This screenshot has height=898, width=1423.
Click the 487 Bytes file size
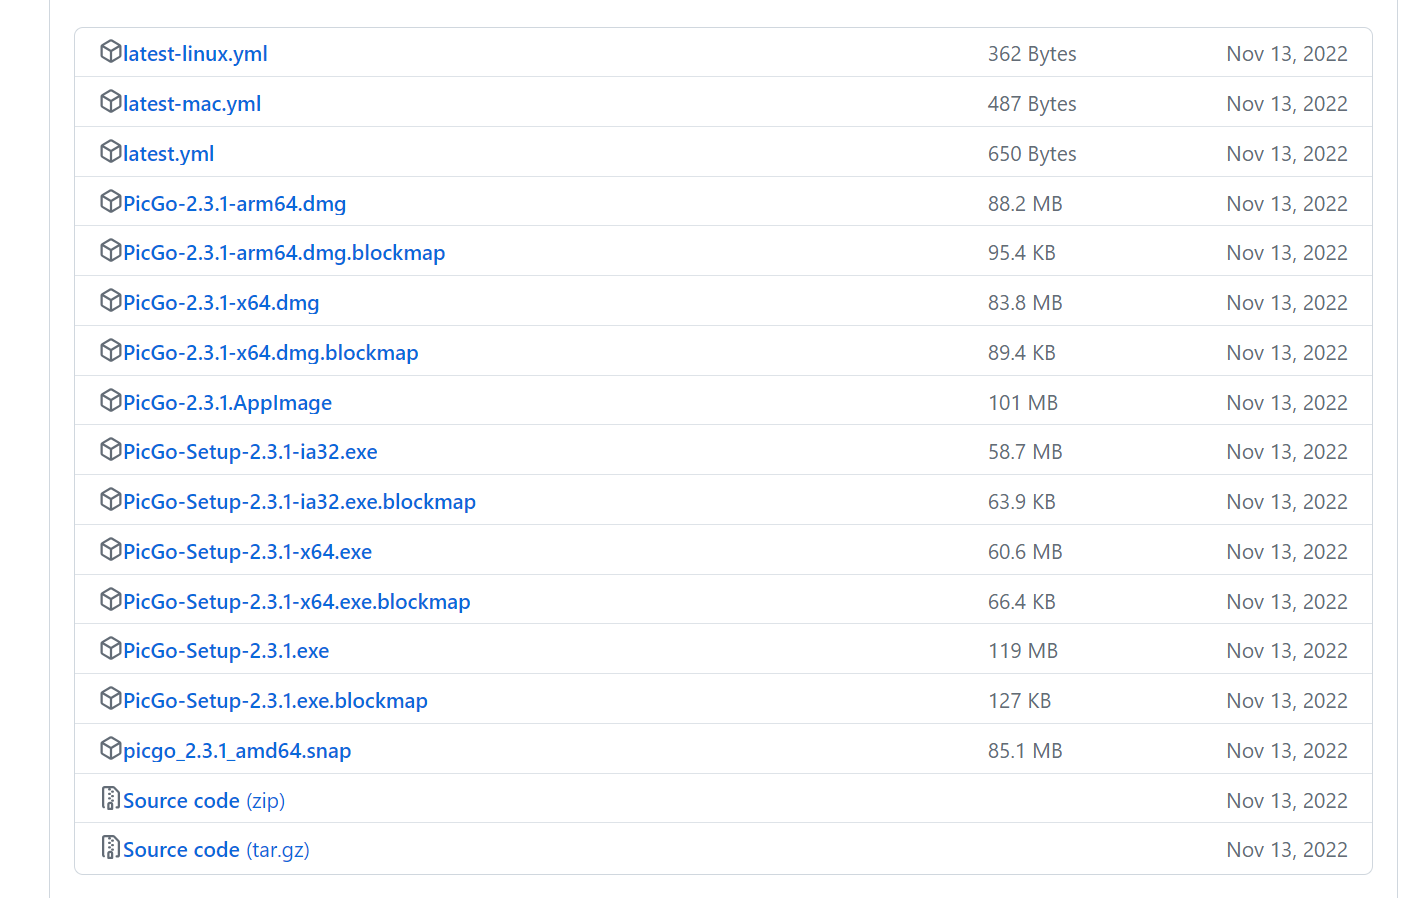[1032, 104]
